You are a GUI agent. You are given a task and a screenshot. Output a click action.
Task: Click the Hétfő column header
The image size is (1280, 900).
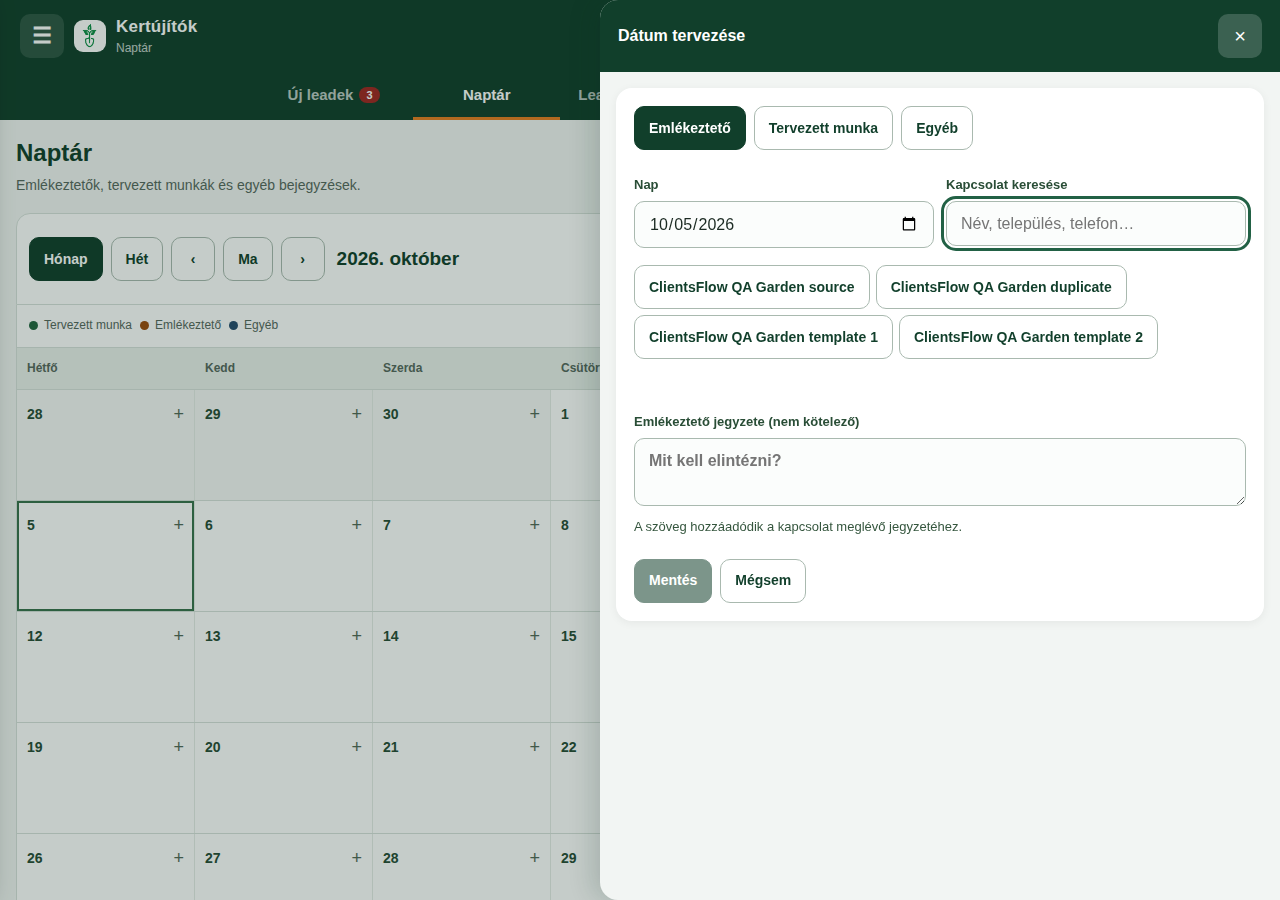(x=105, y=368)
